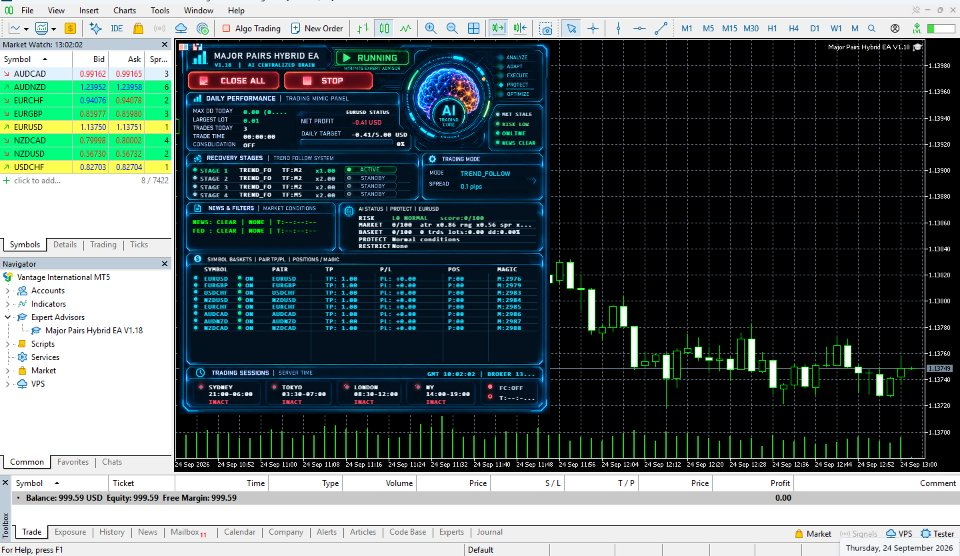
Task: Click the yellow dollar Market Watch icon
Action: [70, 28]
